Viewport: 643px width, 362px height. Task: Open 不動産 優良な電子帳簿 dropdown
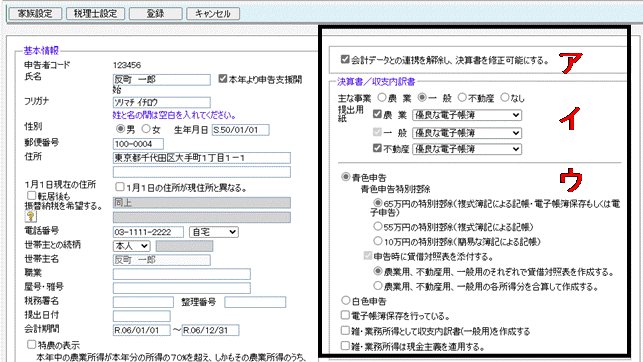click(467, 149)
